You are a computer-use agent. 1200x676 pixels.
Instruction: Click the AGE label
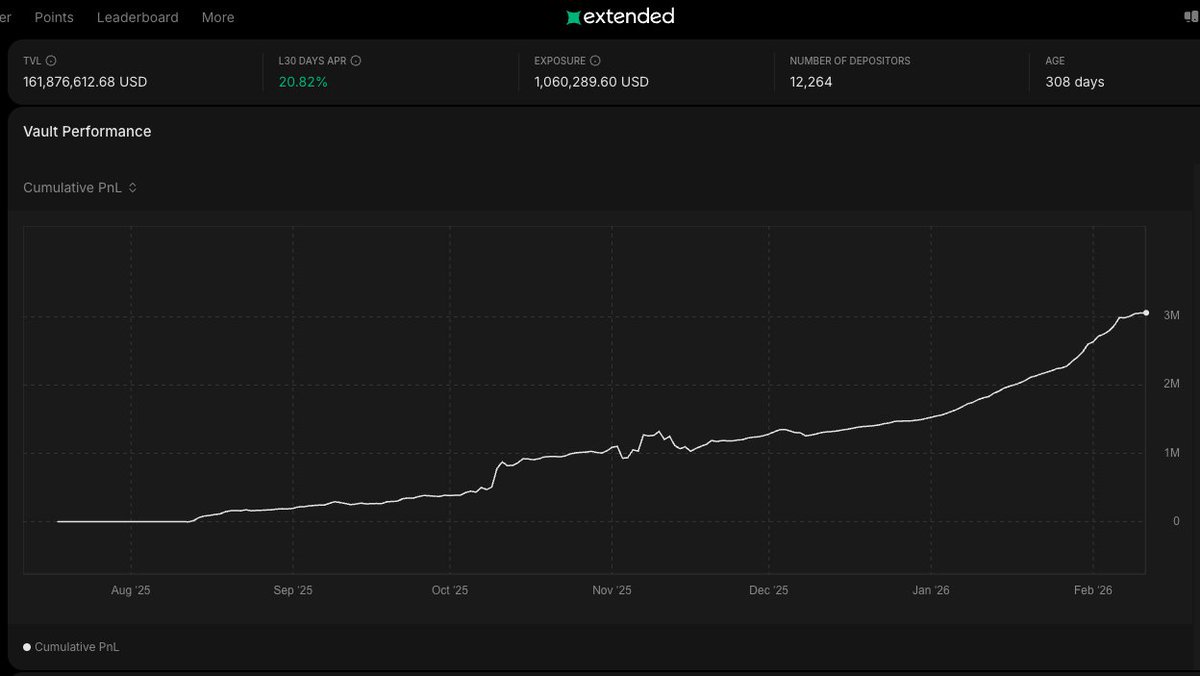[1055, 61]
